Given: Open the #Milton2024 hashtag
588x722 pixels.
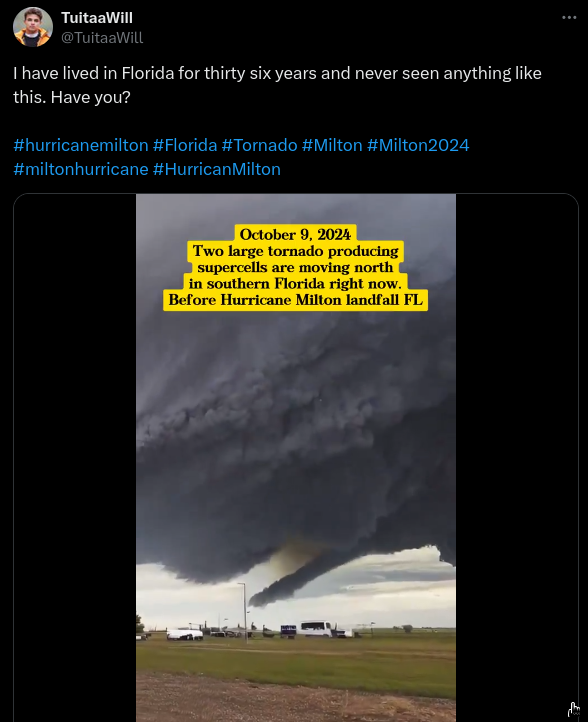Looking at the screenshot, I should pos(418,145).
